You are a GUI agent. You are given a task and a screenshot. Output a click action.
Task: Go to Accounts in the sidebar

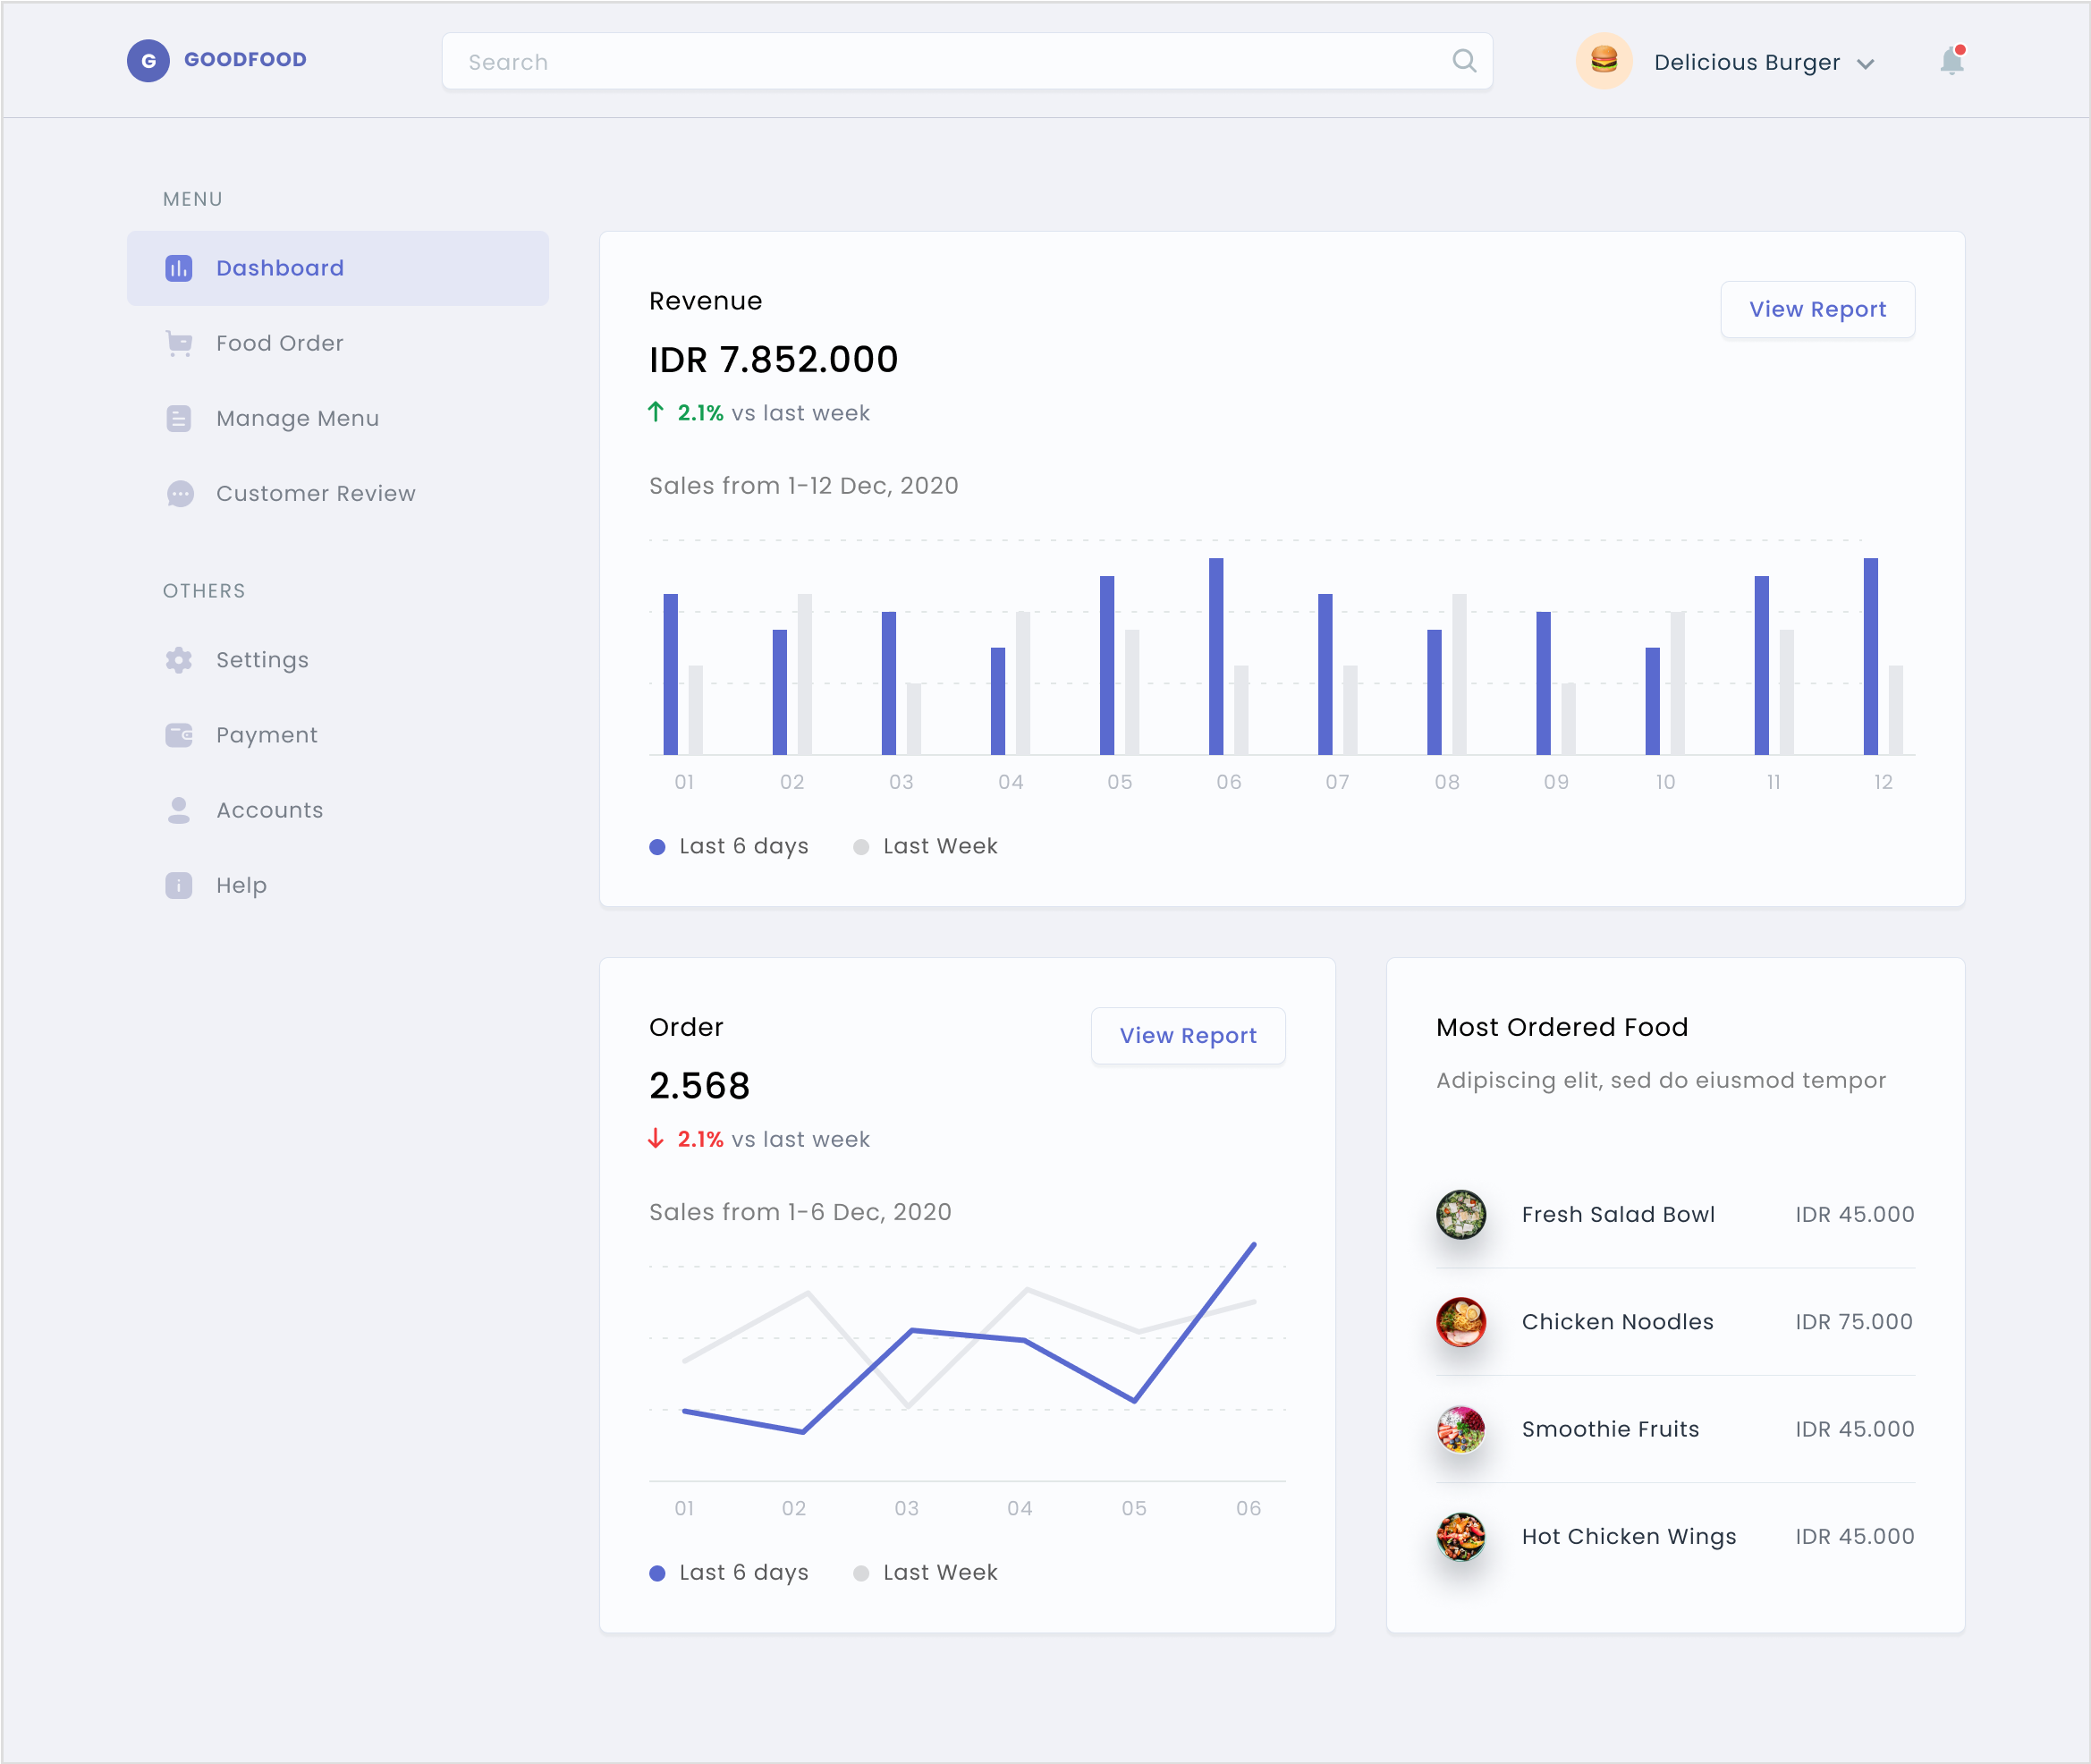tap(269, 810)
